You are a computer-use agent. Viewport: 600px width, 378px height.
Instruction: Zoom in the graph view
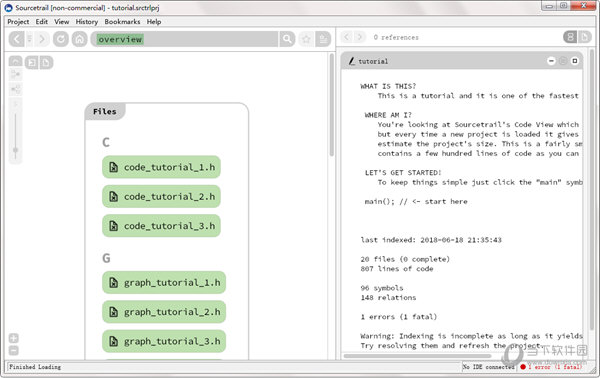(13, 338)
